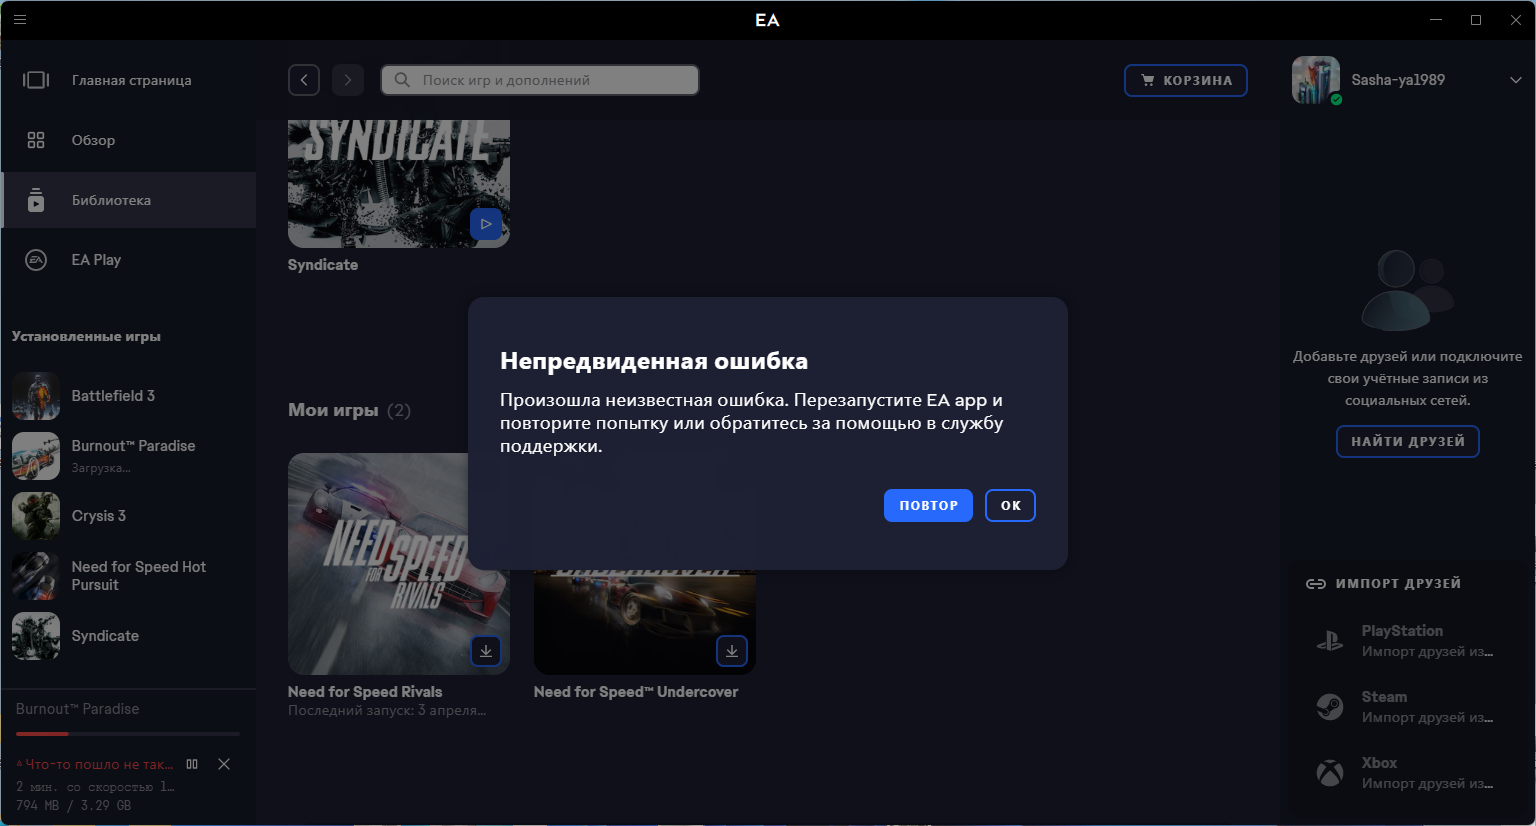
Task: Open the Need for Speed Rivals cover
Action: coord(399,564)
